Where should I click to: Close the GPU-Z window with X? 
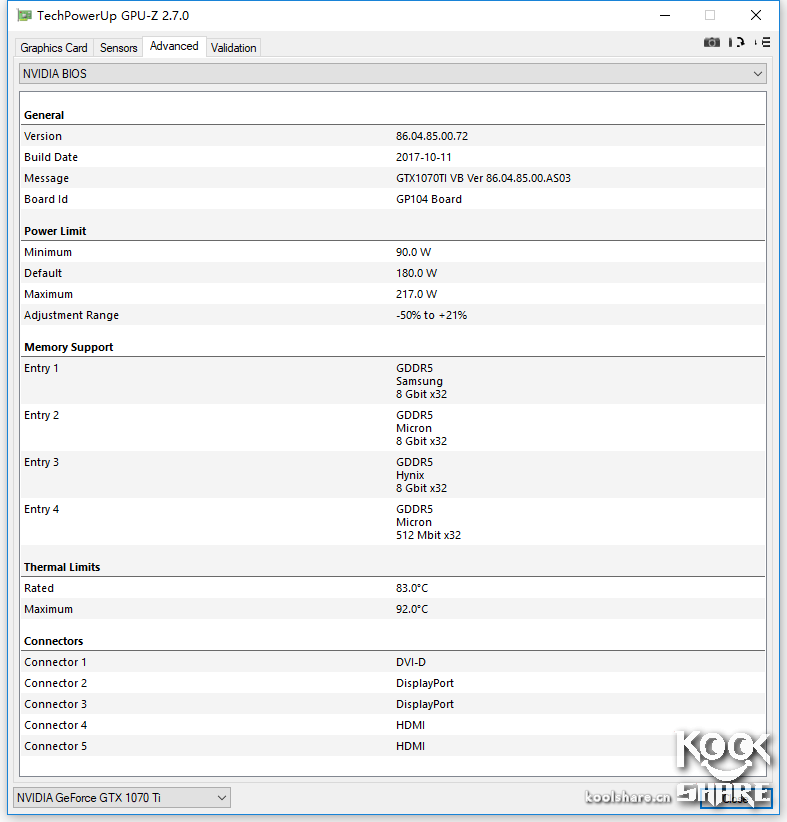tap(756, 15)
